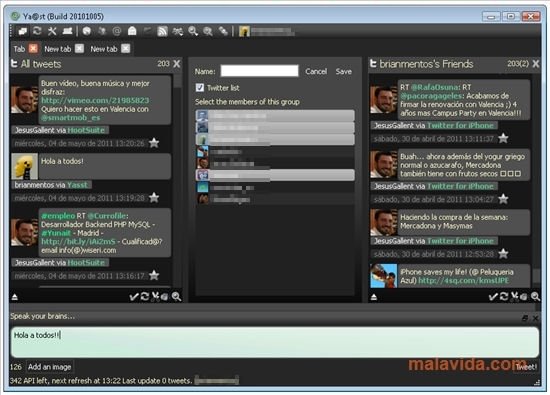Mark all read checkmark in All tweets

(x=134, y=297)
